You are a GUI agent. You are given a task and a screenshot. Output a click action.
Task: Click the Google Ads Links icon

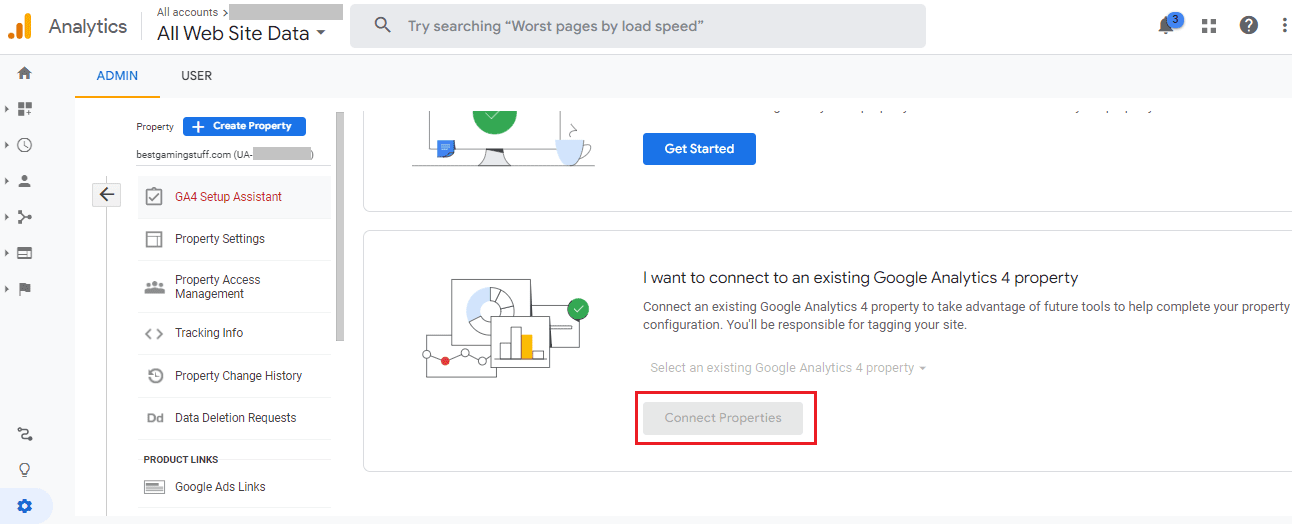(x=154, y=487)
